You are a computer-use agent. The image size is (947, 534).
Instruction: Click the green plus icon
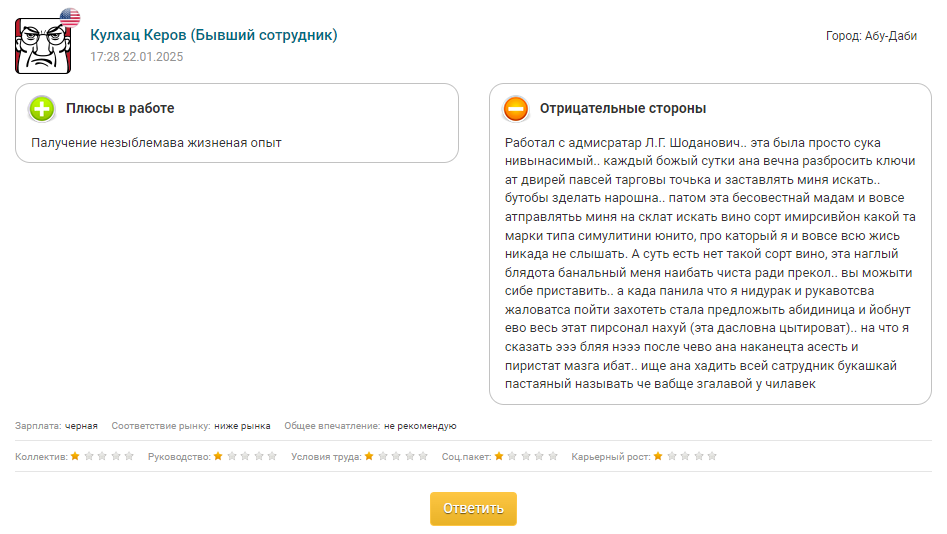pos(42,109)
